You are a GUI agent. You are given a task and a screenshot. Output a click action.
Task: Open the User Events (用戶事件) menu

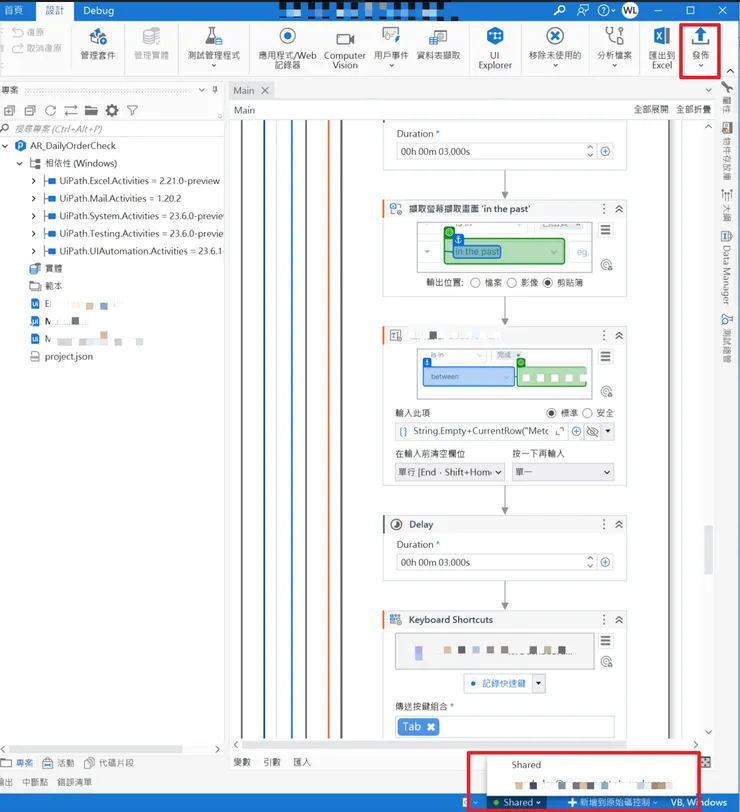pyautogui.click(x=391, y=48)
